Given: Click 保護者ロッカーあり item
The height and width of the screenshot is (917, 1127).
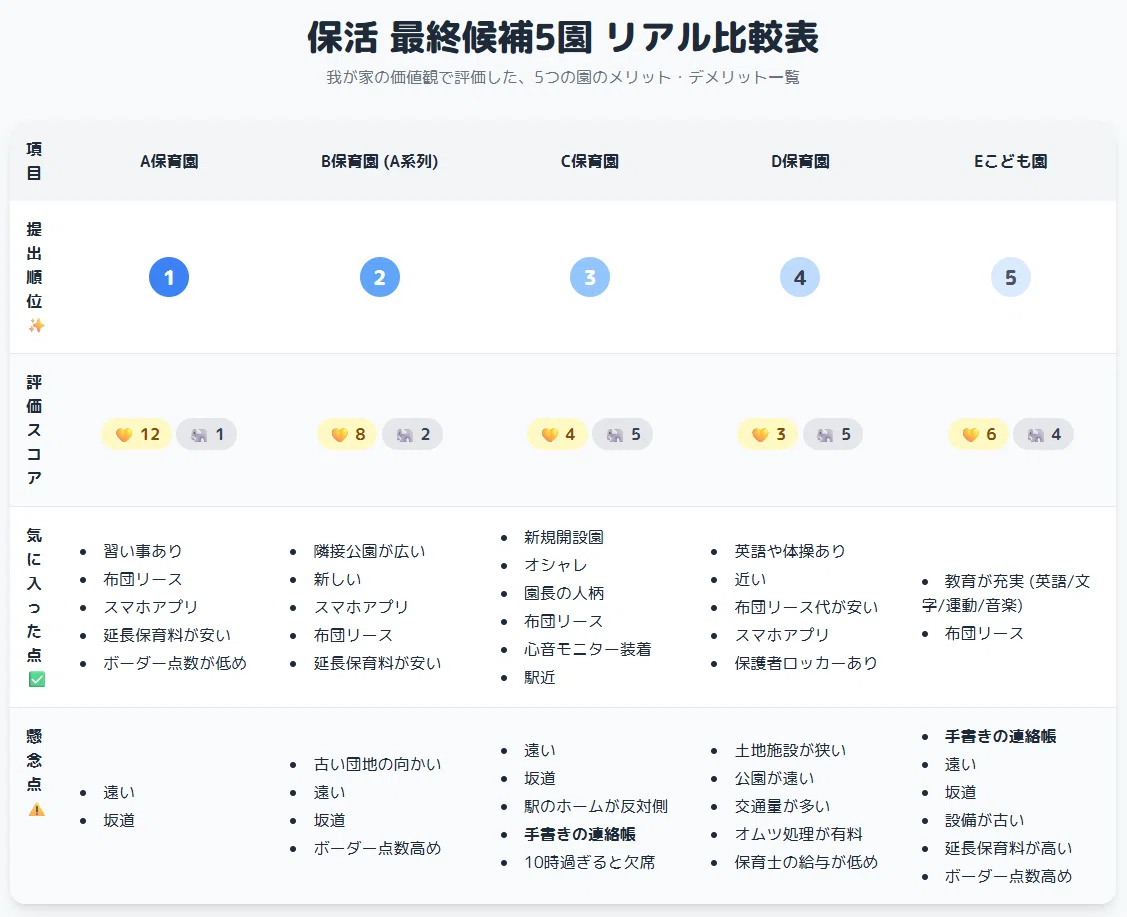Looking at the screenshot, I should (x=806, y=663).
